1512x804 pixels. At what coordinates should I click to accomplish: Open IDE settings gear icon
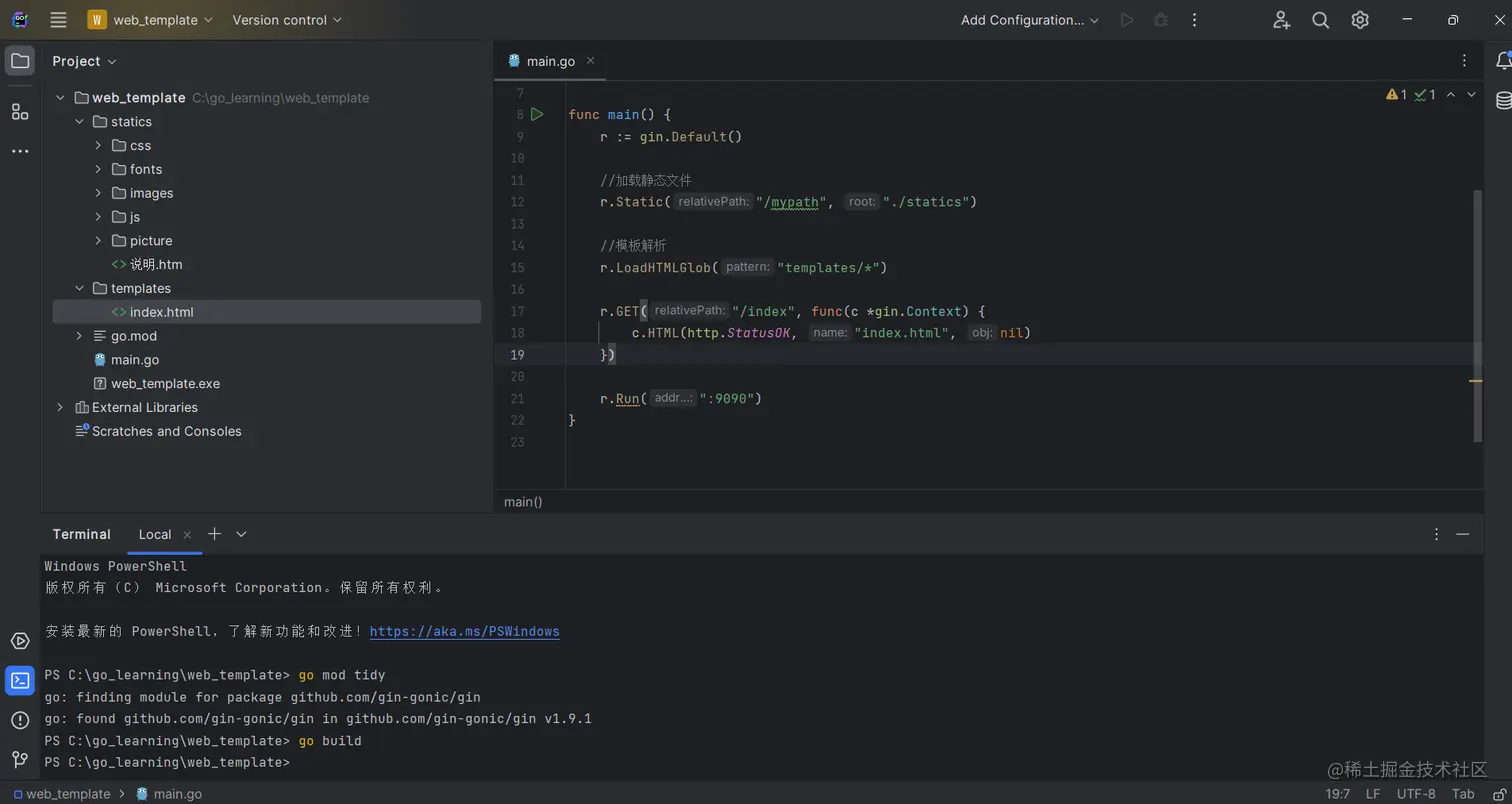[x=1360, y=20]
